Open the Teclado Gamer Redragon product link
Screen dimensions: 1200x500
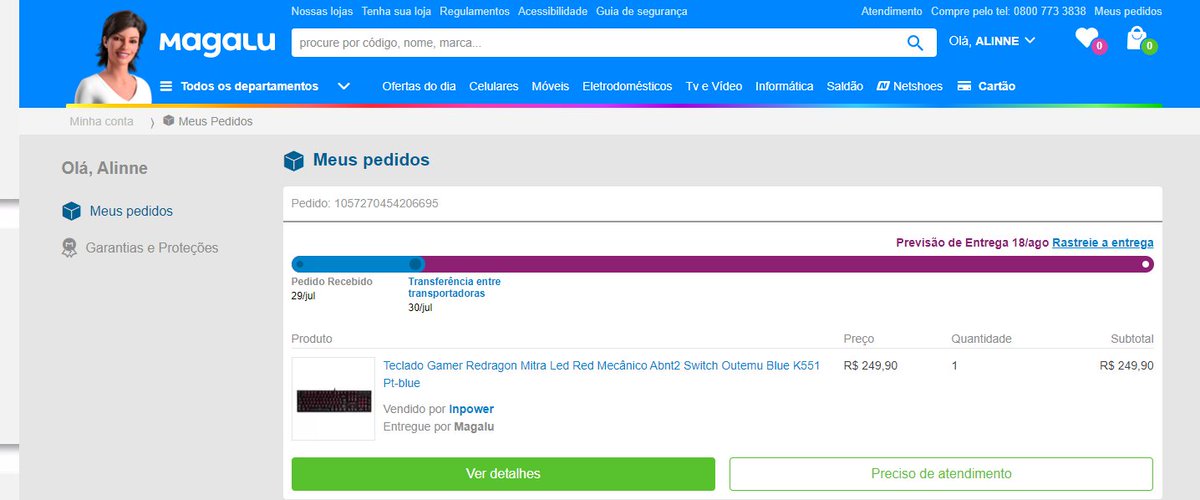coord(602,374)
